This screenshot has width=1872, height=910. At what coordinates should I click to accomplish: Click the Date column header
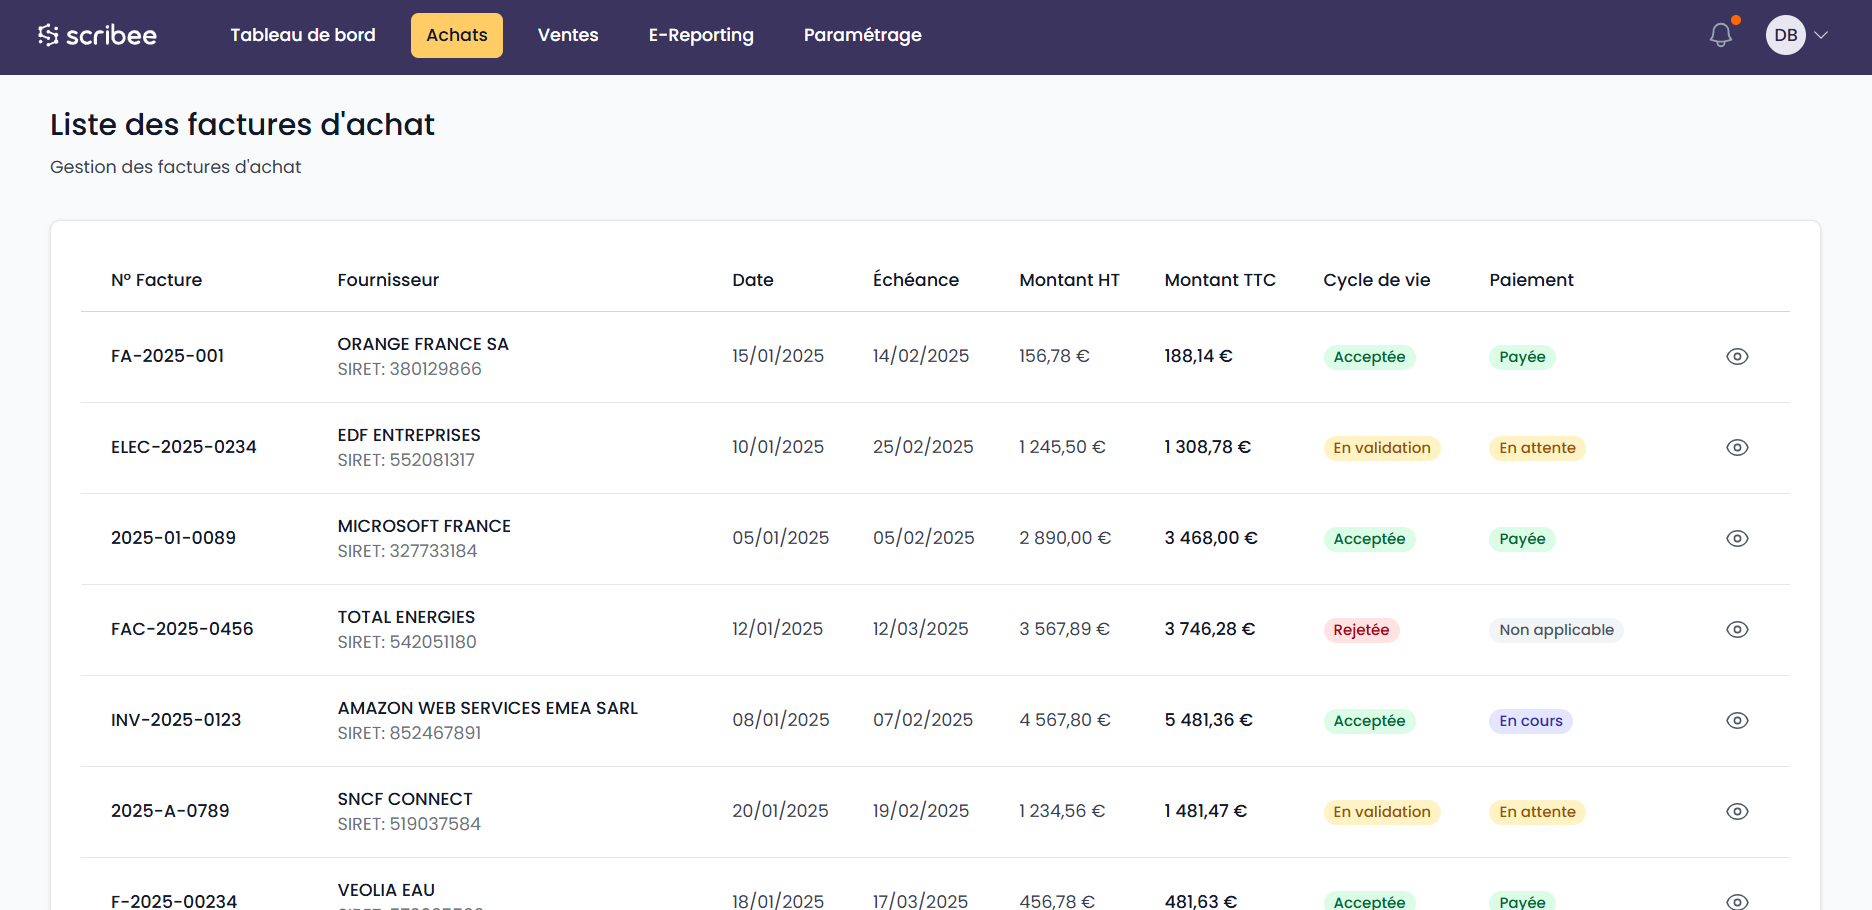coord(753,280)
